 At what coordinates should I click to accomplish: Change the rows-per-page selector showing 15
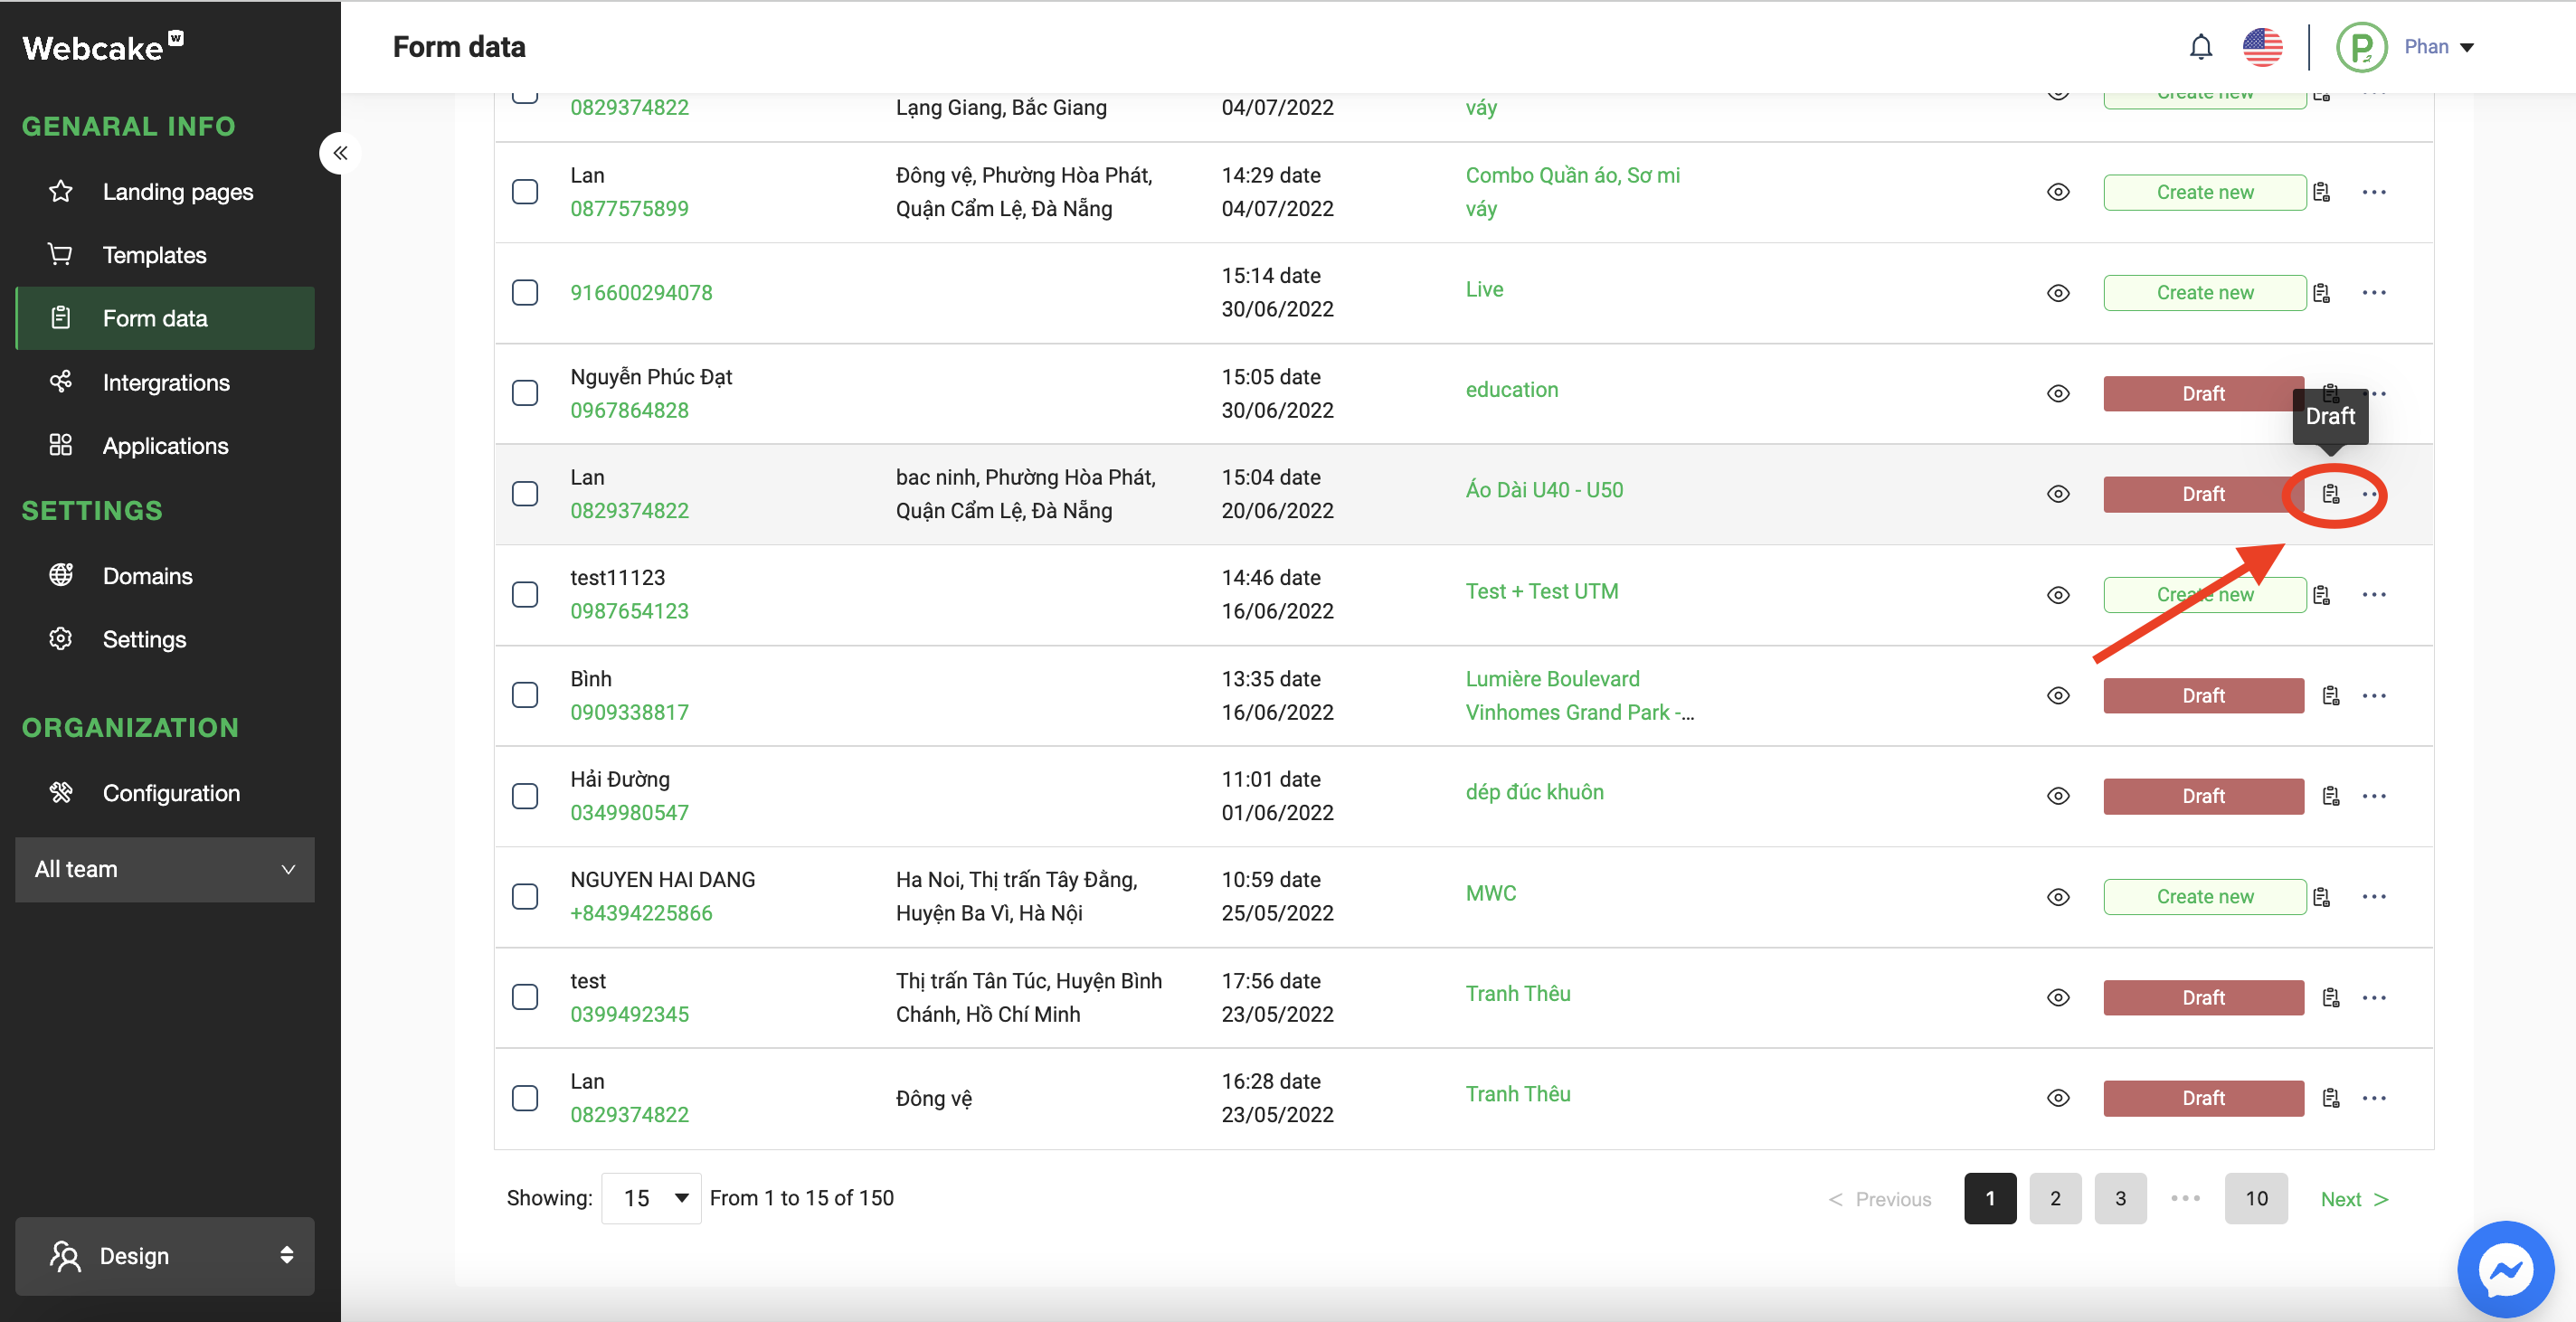point(651,1198)
